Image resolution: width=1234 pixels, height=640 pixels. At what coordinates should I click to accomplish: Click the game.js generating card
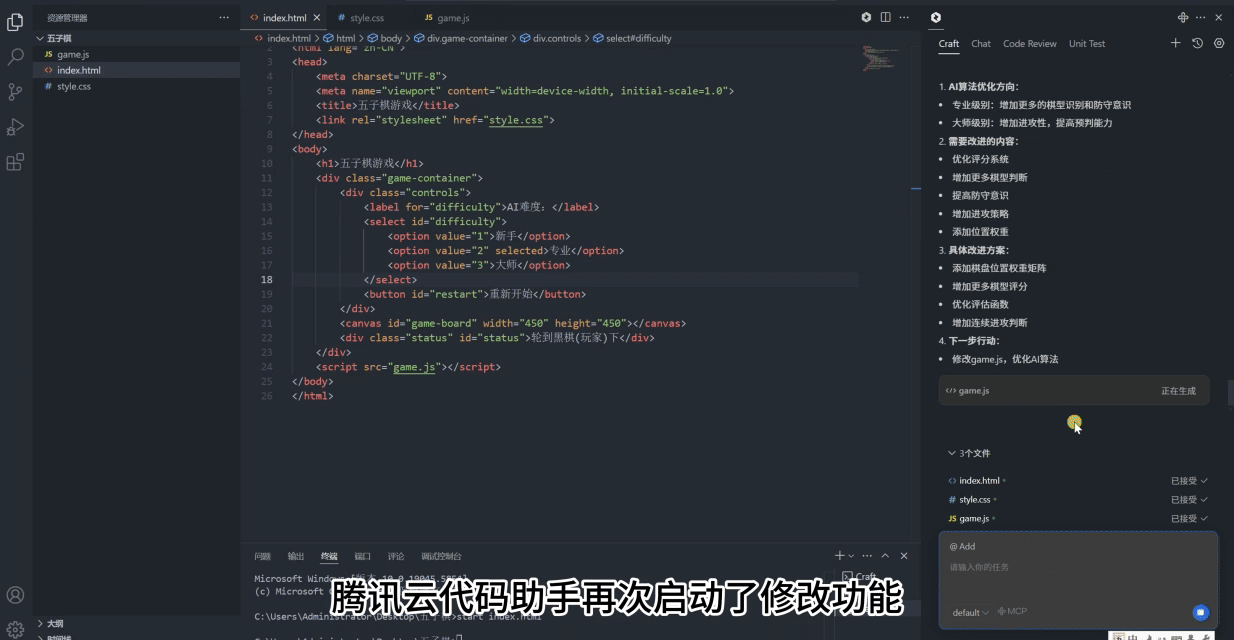pyautogui.click(x=1073, y=391)
